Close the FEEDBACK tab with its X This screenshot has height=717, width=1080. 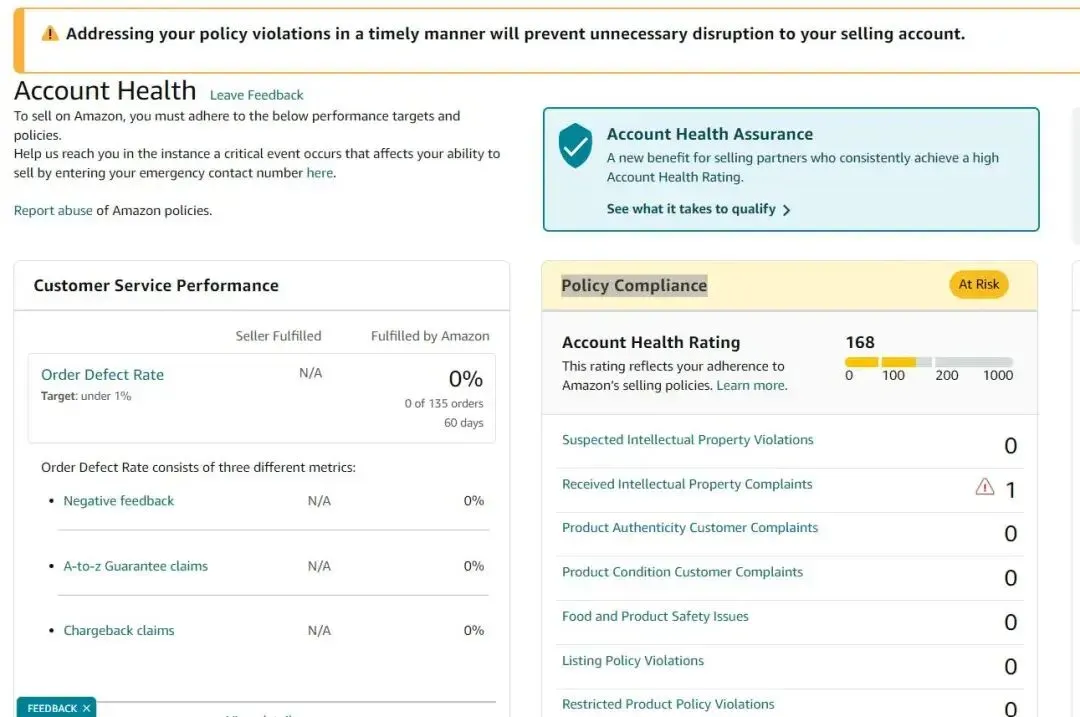tap(86, 708)
